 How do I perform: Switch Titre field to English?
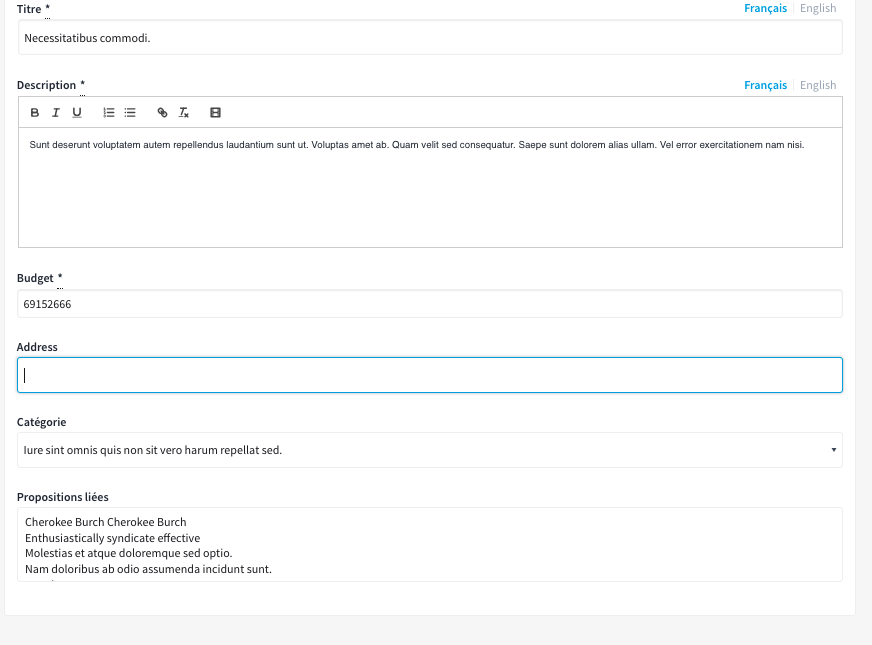818,8
